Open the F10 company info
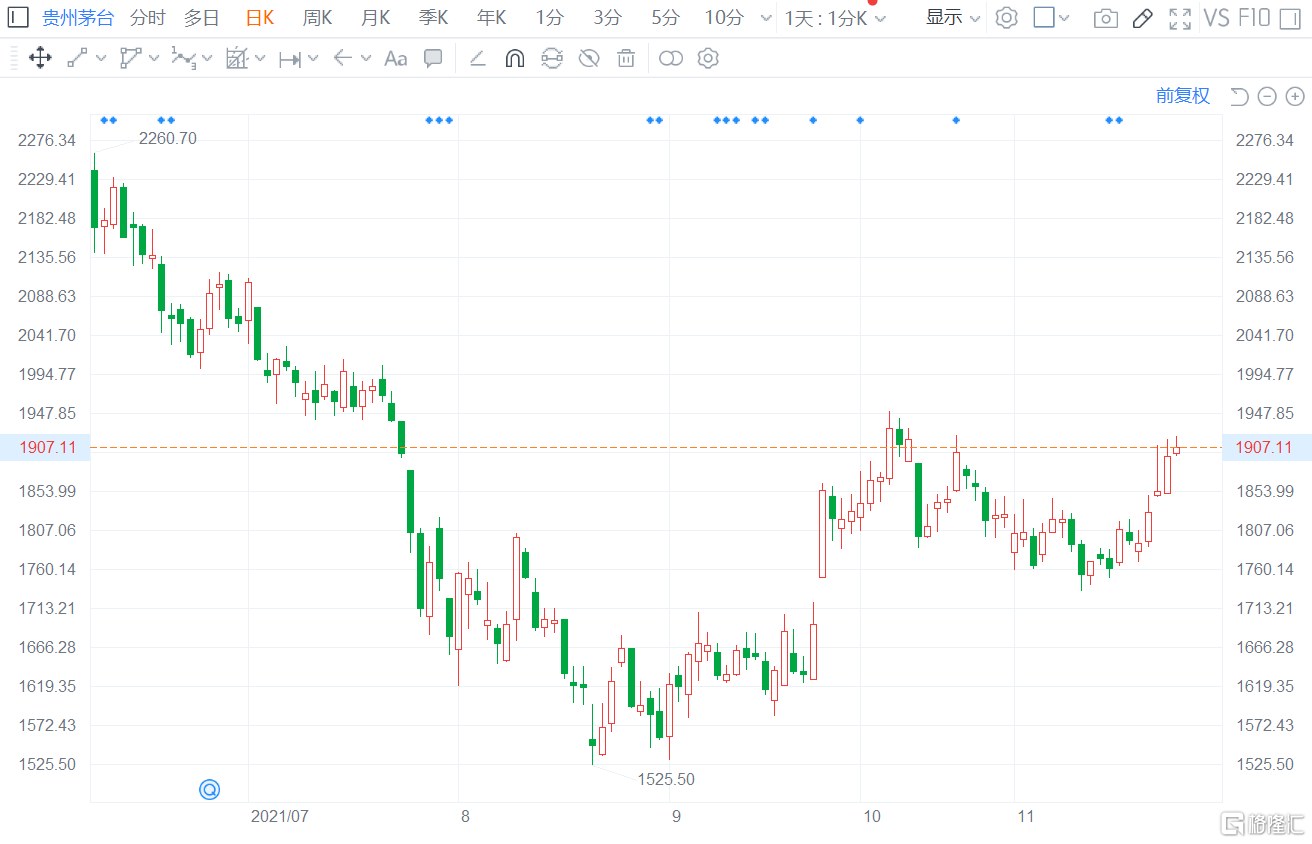The width and height of the screenshot is (1312, 844). (1254, 17)
